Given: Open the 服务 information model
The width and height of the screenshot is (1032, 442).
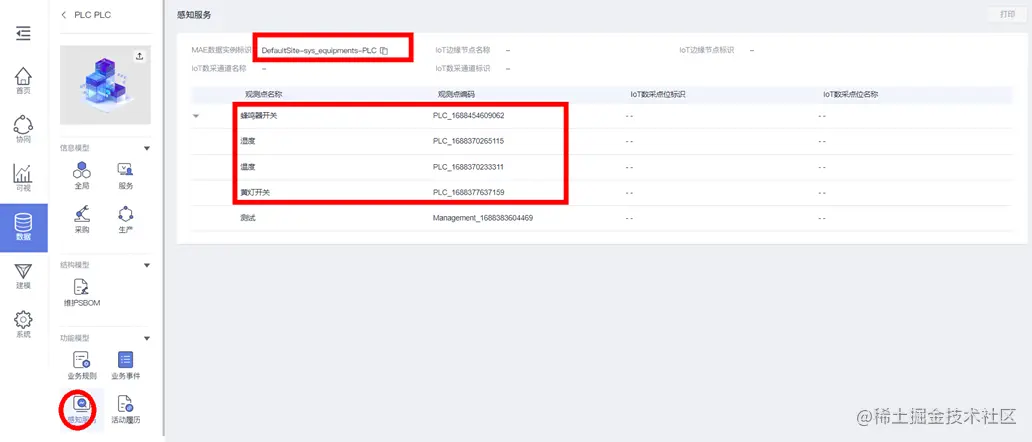Looking at the screenshot, I should 126,176.
